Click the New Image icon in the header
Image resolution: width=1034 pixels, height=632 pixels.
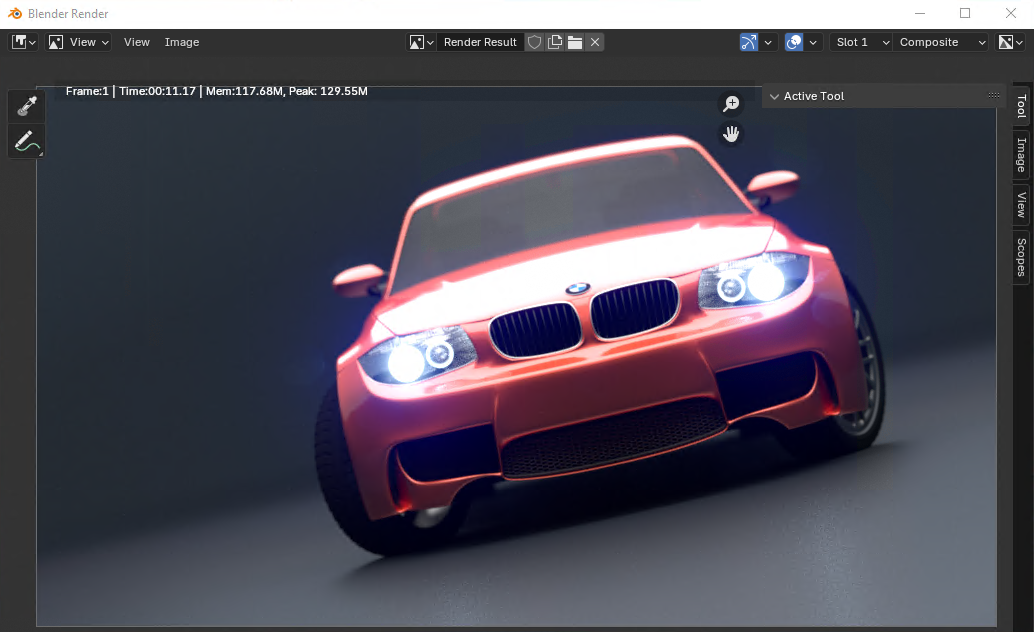555,42
